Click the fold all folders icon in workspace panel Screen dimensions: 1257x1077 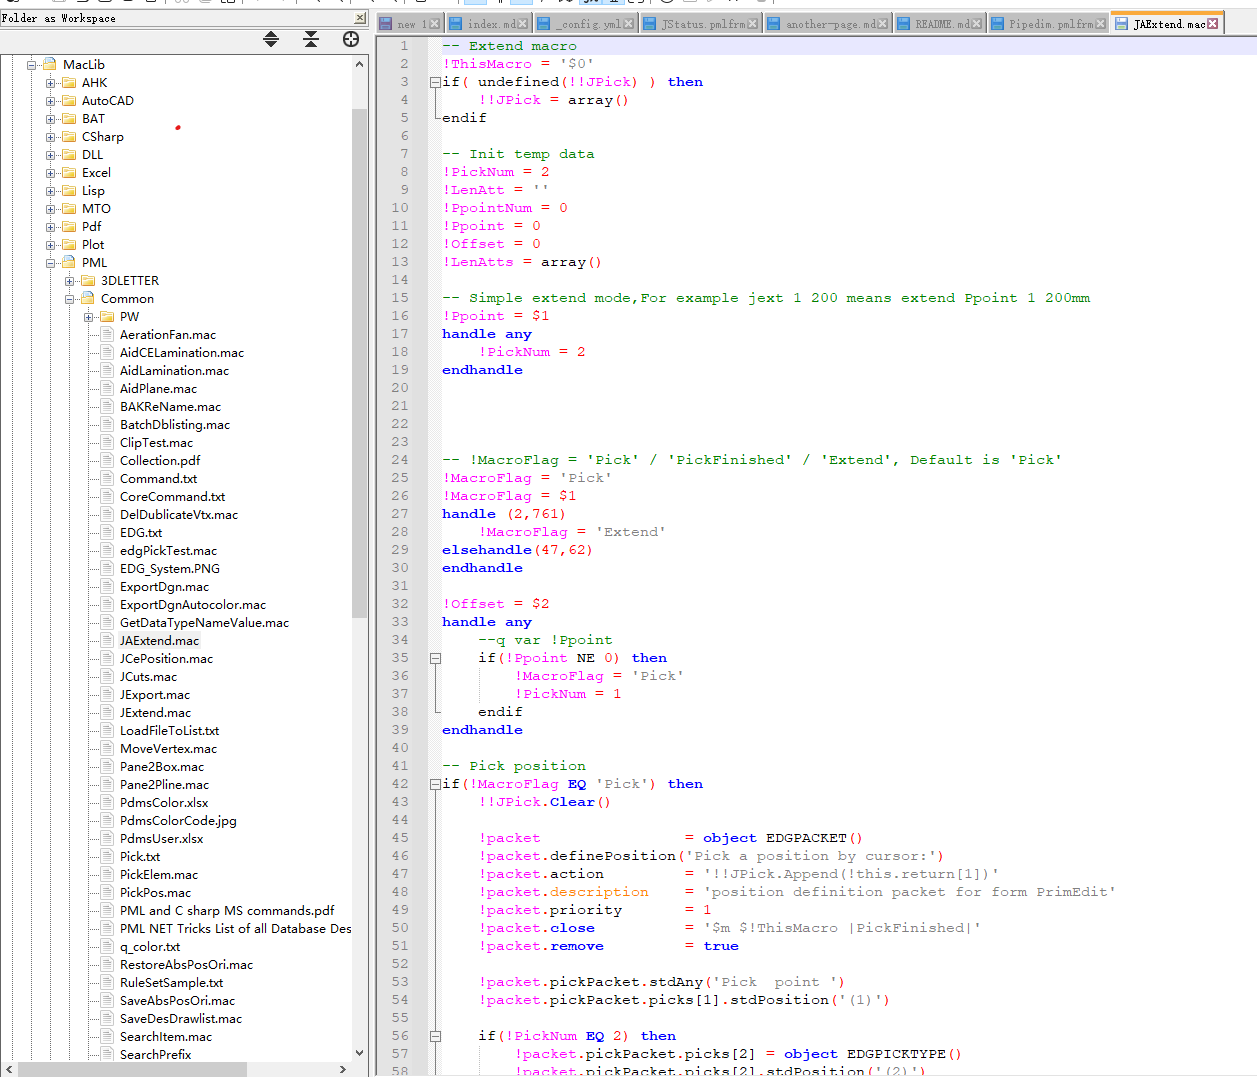pyautogui.click(x=311, y=39)
